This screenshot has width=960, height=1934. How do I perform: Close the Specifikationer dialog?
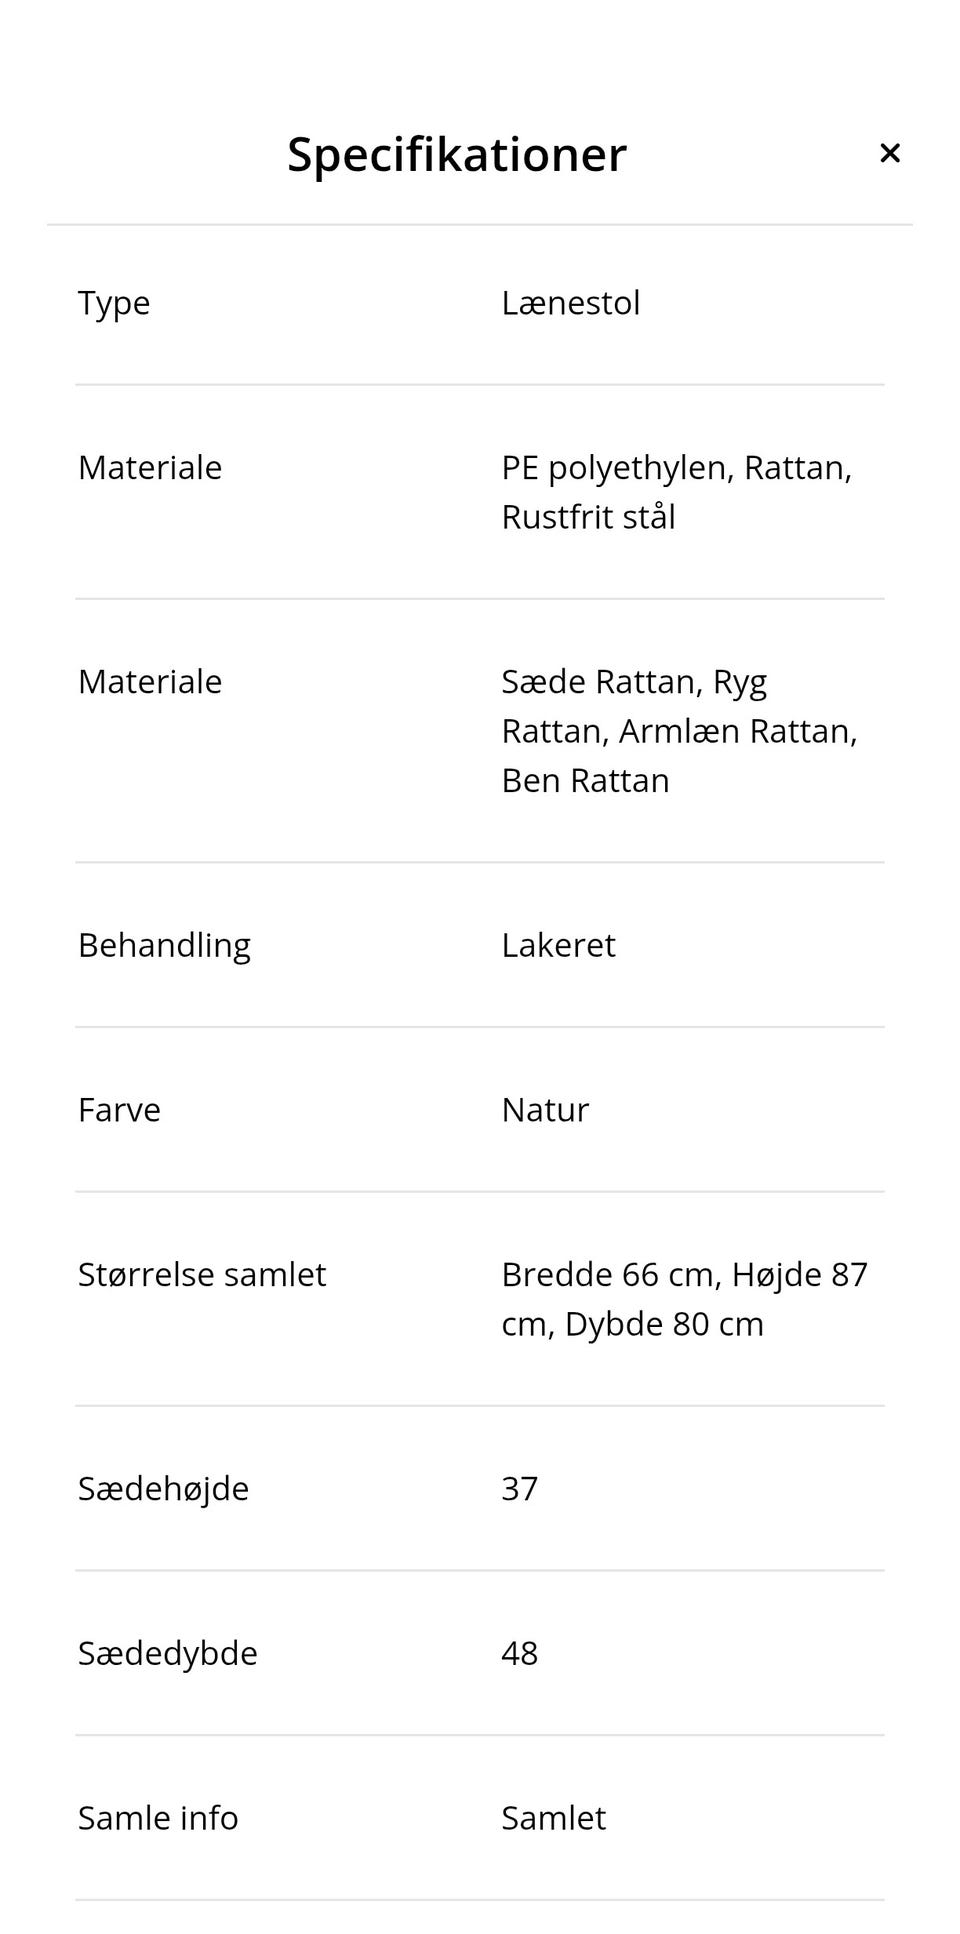coord(890,153)
